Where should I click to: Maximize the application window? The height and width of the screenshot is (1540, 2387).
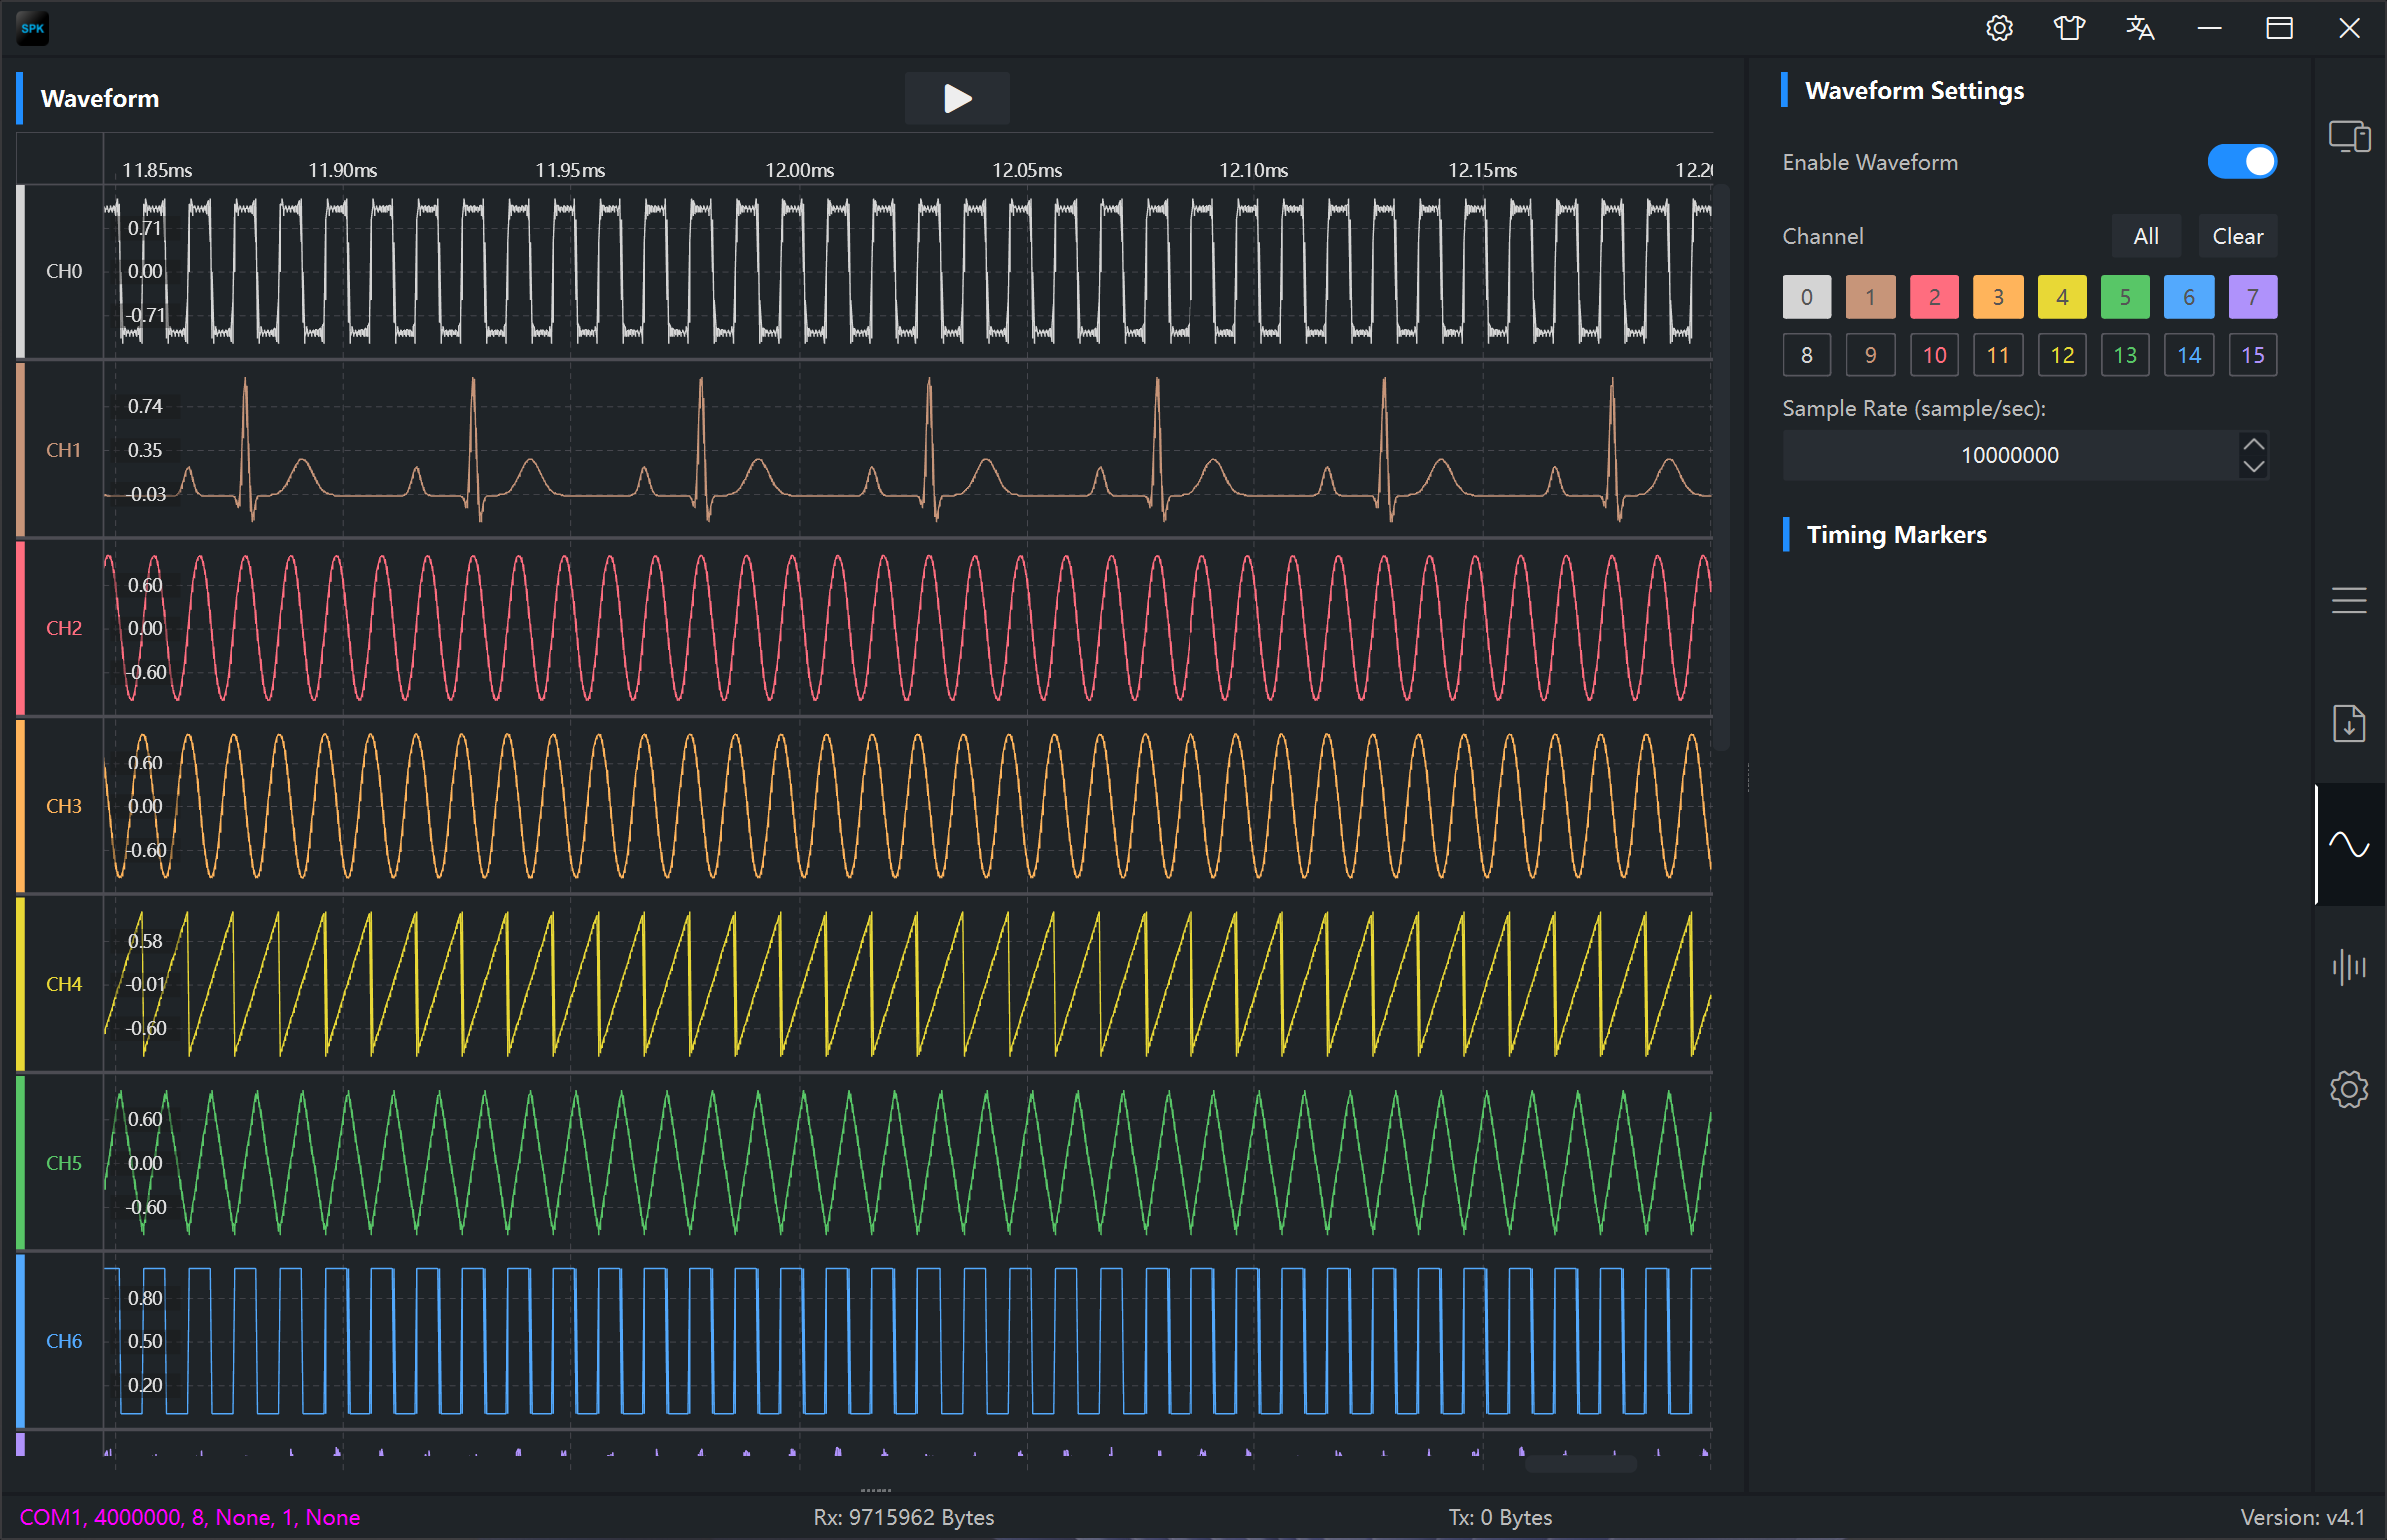pyautogui.click(x=2279, y=28)
